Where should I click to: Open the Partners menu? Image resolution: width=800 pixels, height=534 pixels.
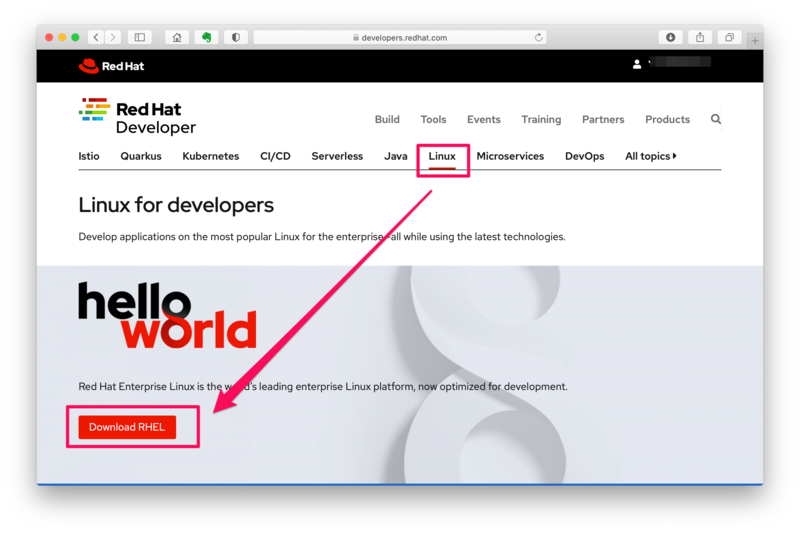tap(603, 119)
